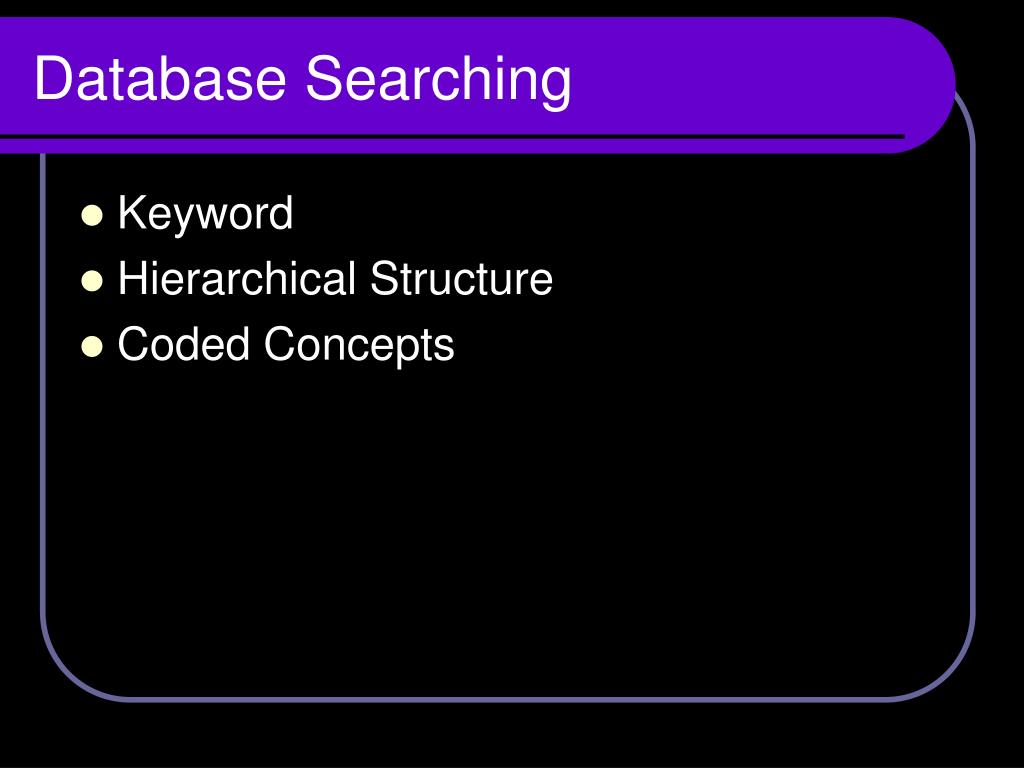Image resolution: width=1024 pixels, height=768 pixels.
Task: Click the yellow bullet beside Keyword
Action: click(92, 216)
